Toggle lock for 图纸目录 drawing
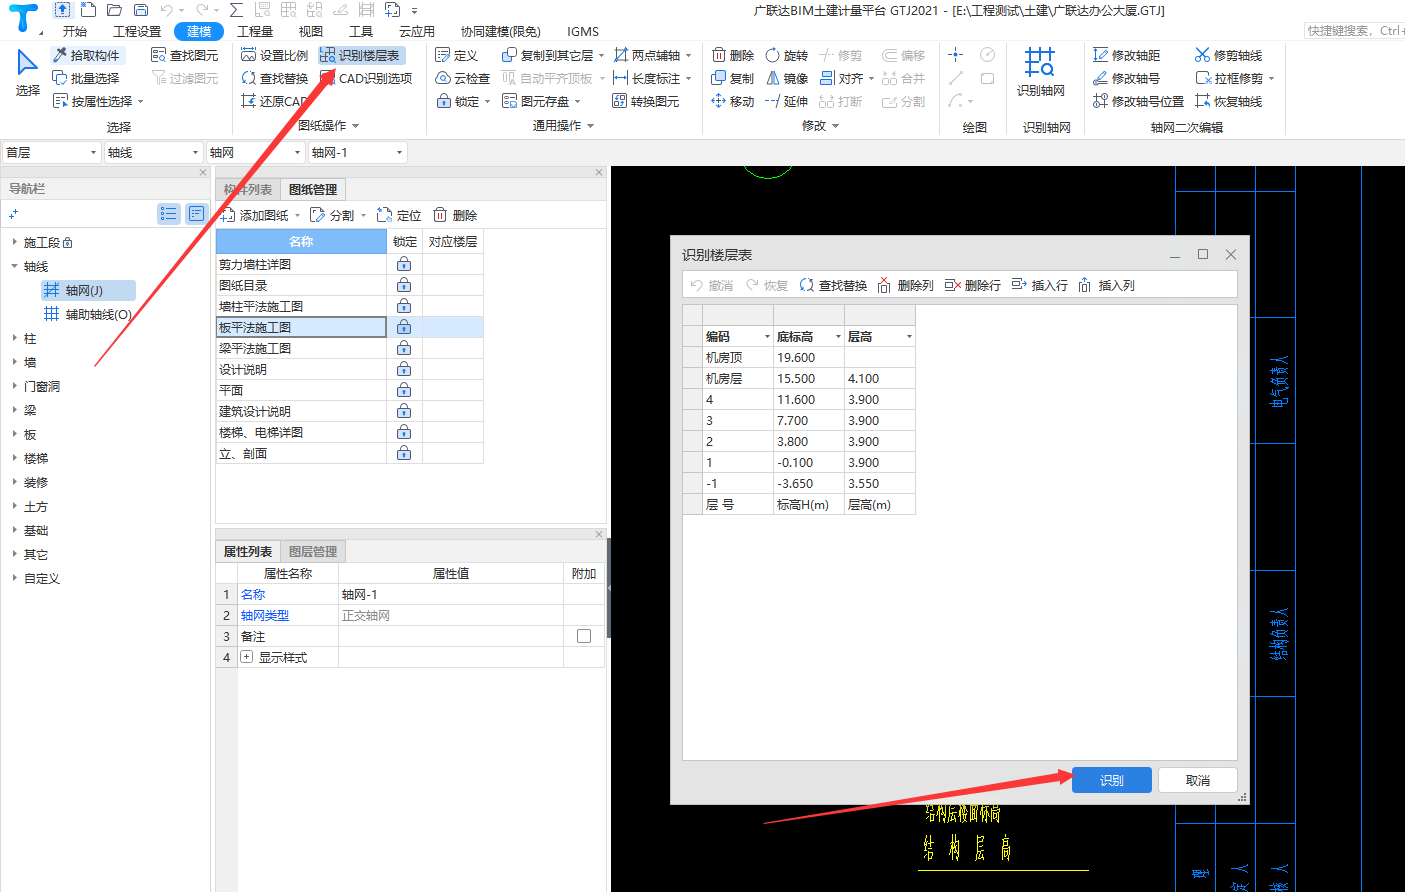The image size is (1405, 892). click(x=404, y=285)
